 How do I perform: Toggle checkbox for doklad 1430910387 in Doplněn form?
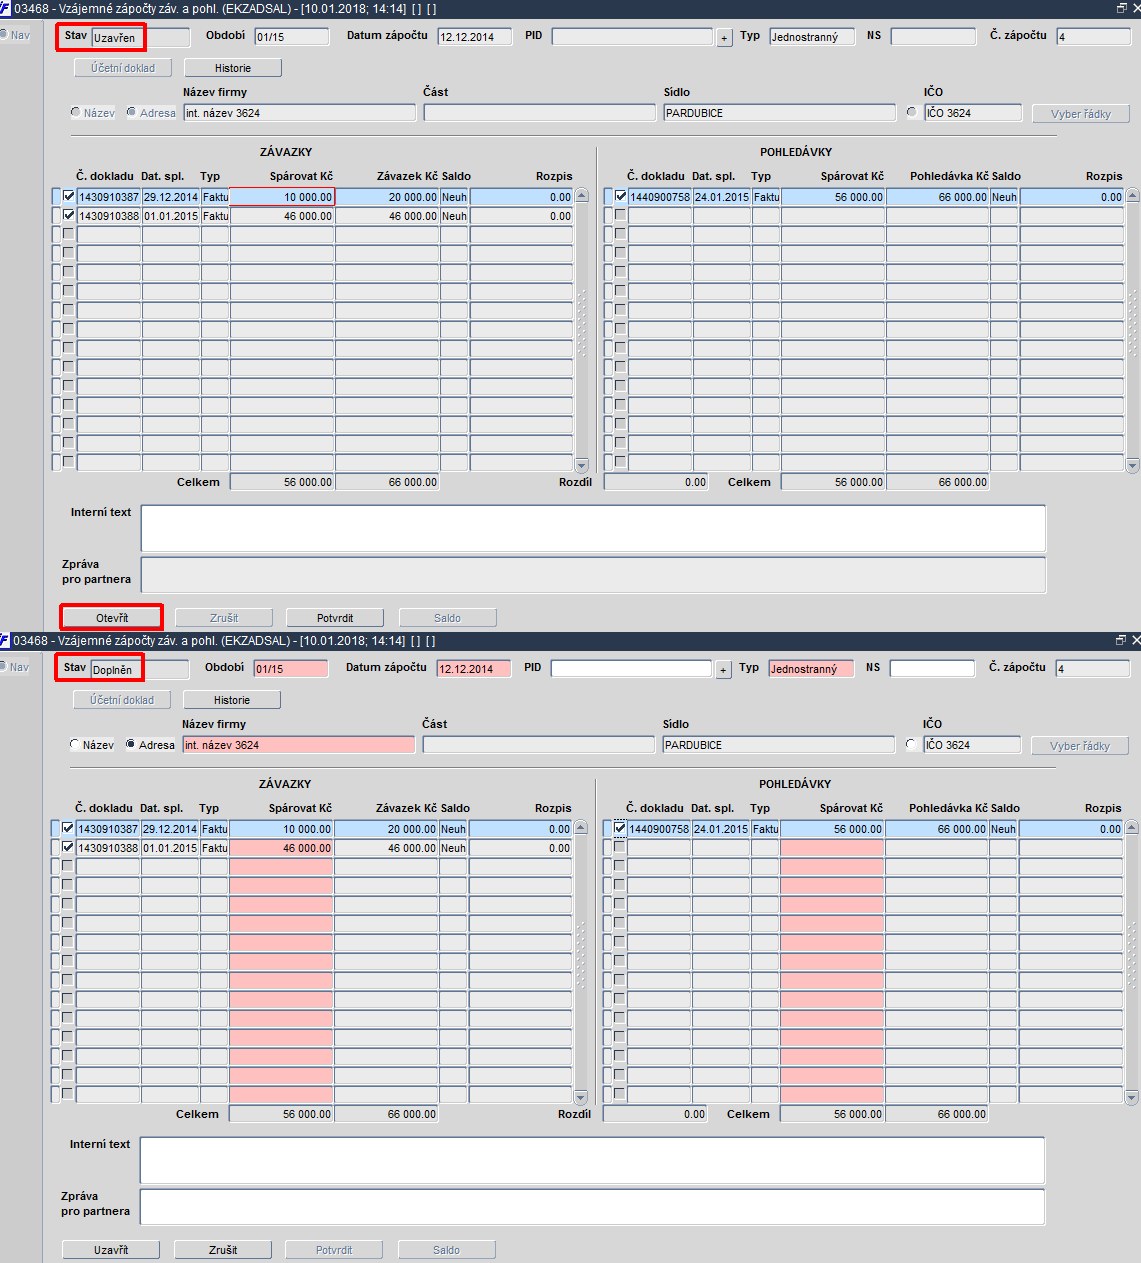coord(68,829)
